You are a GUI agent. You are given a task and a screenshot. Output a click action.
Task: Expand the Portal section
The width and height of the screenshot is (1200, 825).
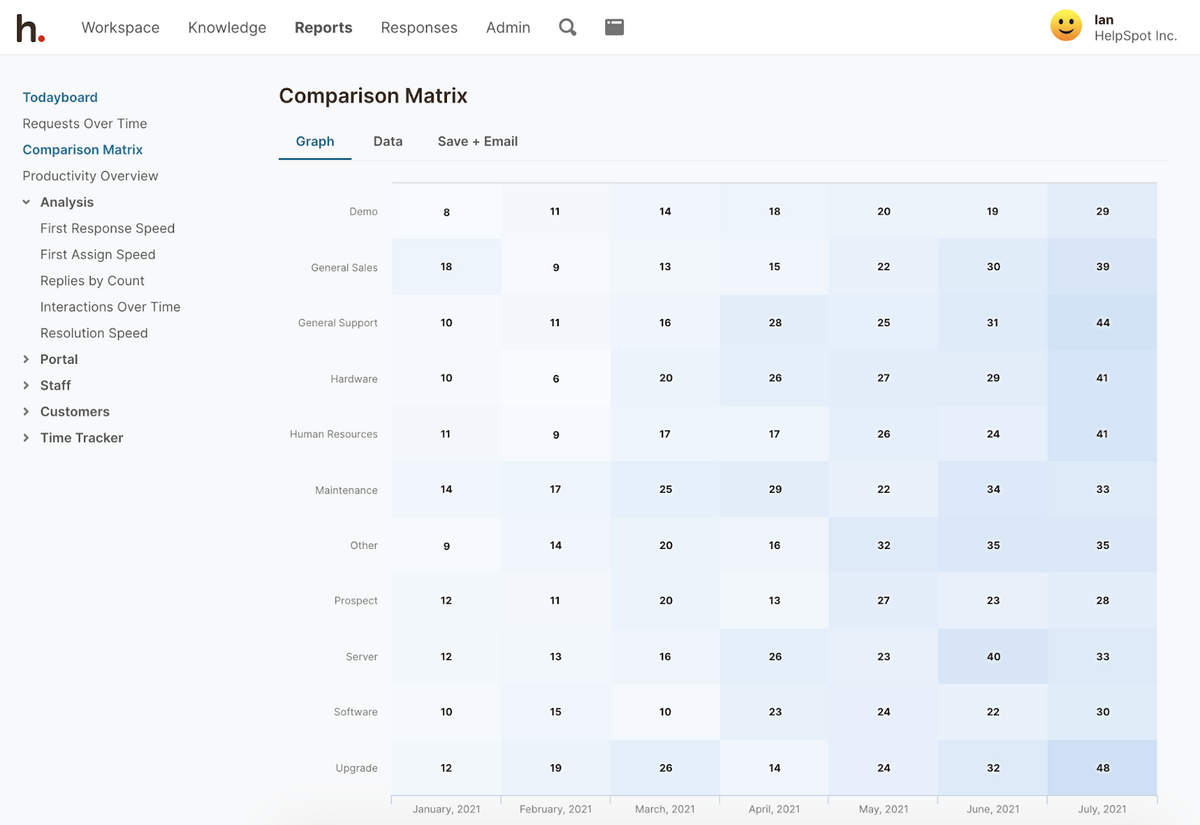pyautogui.click(x=27, y=359)
